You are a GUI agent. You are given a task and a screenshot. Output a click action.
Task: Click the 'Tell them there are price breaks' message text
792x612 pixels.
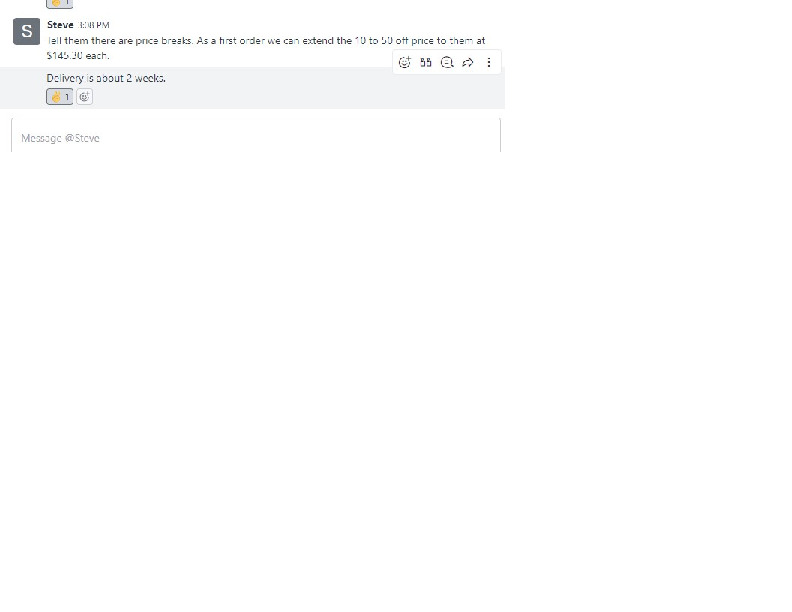[x=120, y=41]
